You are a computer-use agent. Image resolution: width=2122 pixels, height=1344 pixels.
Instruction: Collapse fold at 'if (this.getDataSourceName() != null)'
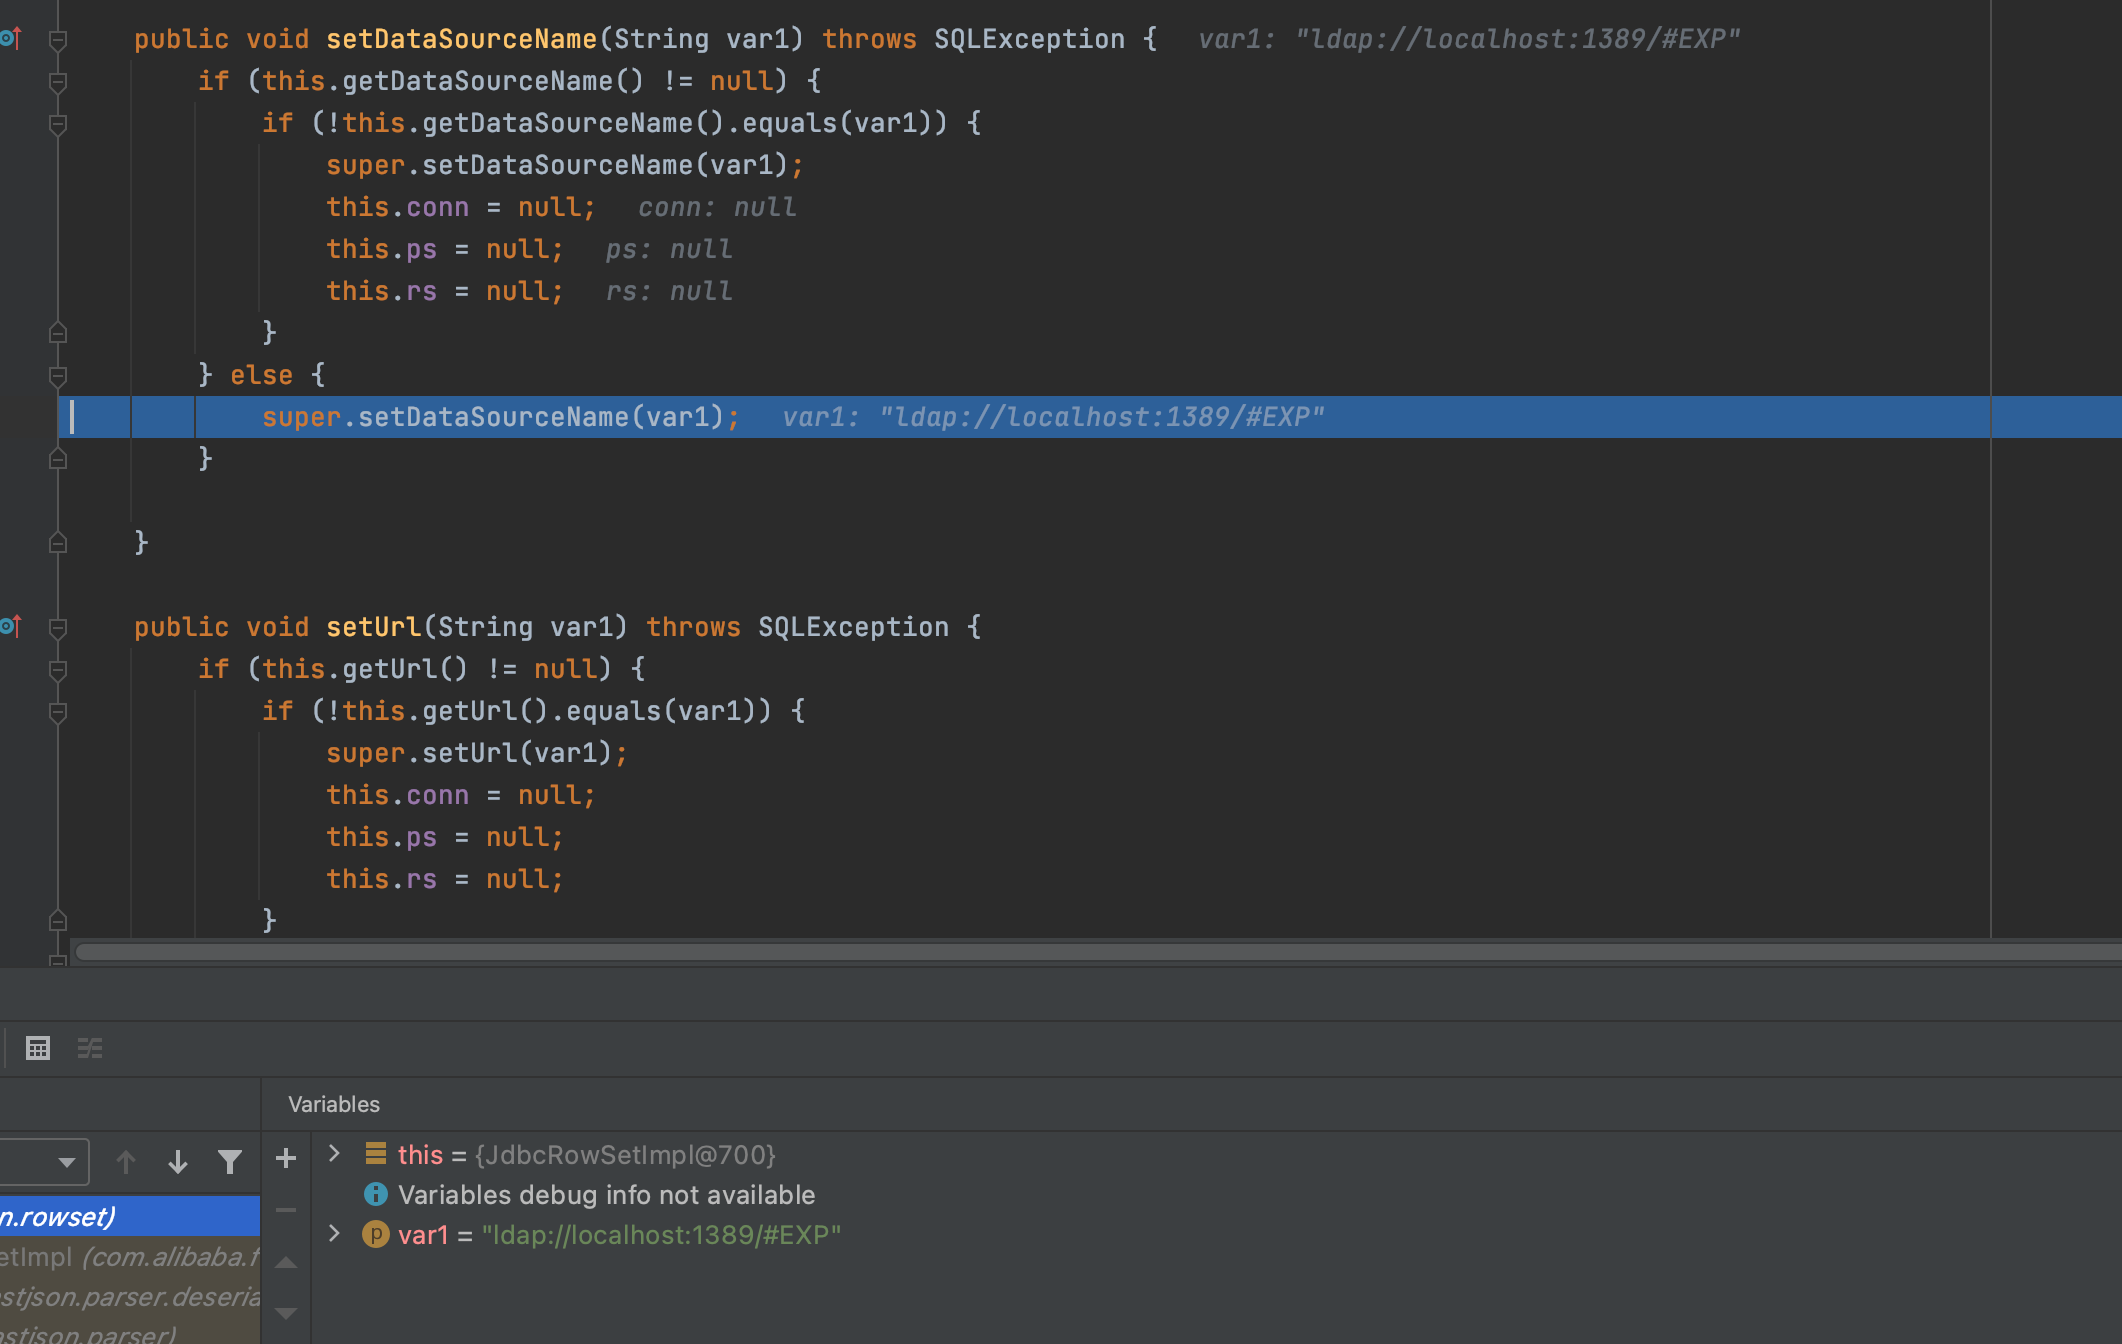tap(58, 82)
